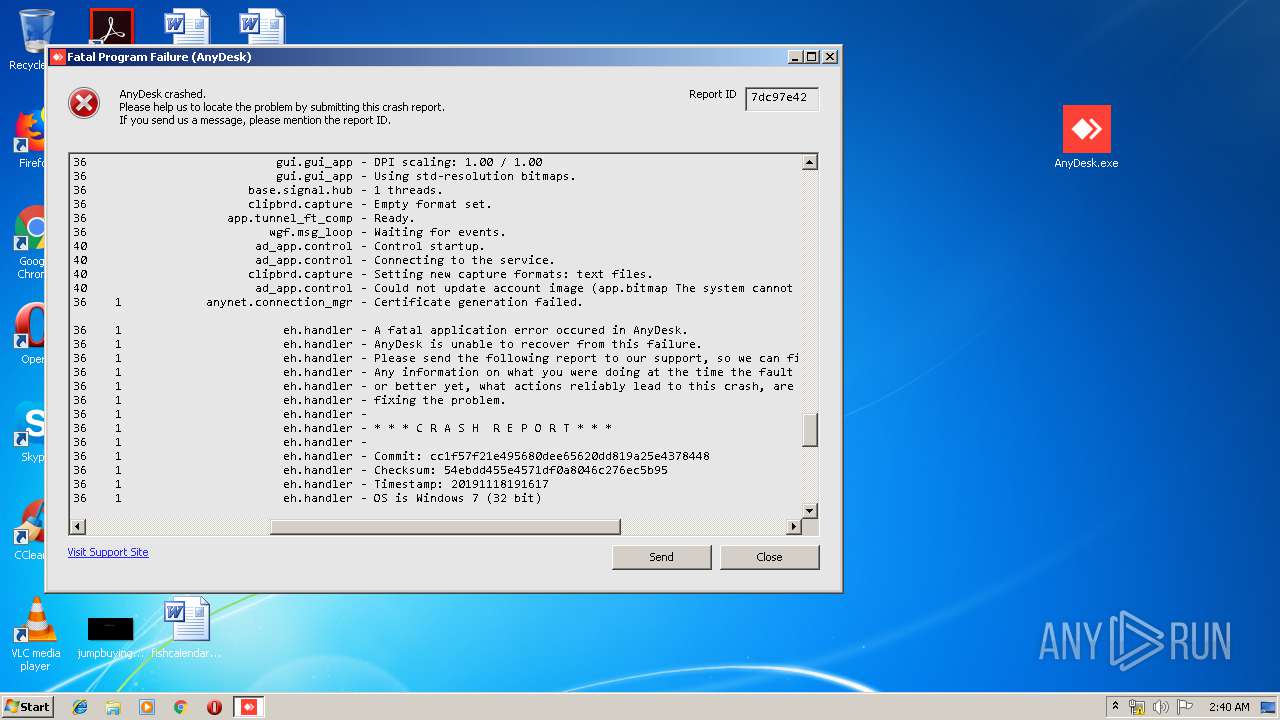Click the horizontal scrollbar thumb in log

point(445,527)
